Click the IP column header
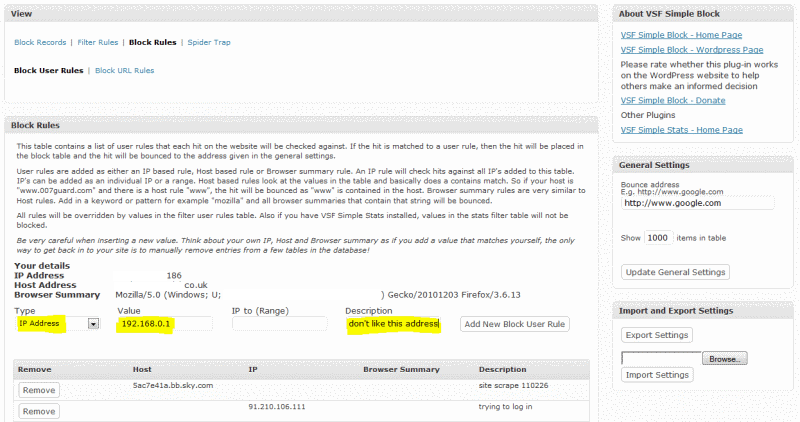Viewport: 800px width, 422px height. [253, 369]
